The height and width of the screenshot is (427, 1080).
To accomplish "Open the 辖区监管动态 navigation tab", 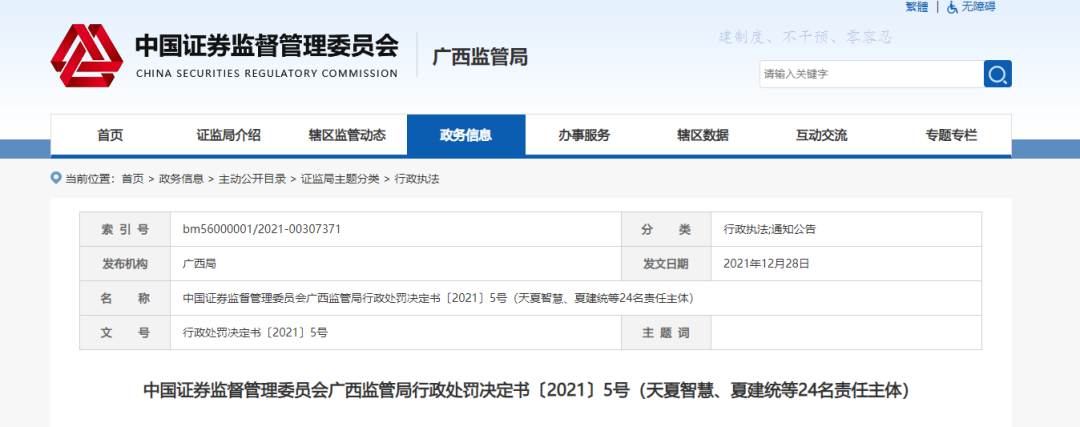I will (x=347, y=135).
